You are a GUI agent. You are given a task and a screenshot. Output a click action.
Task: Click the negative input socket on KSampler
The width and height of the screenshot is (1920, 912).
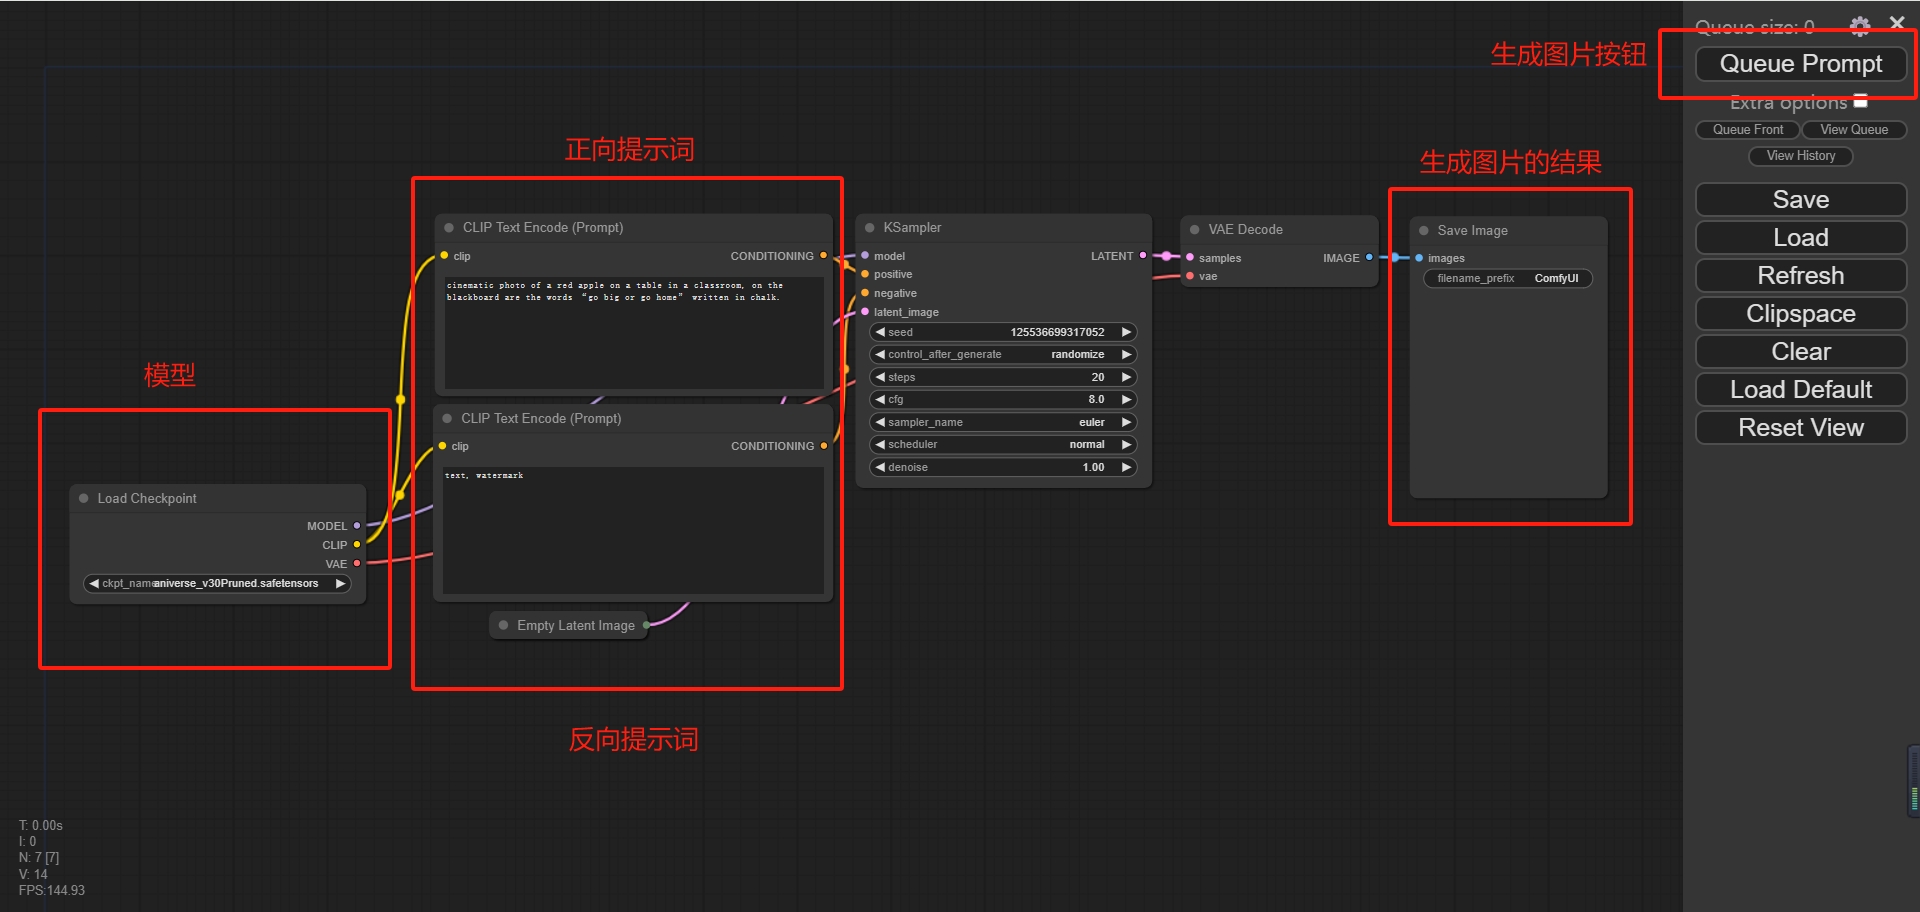coord(865,293)
